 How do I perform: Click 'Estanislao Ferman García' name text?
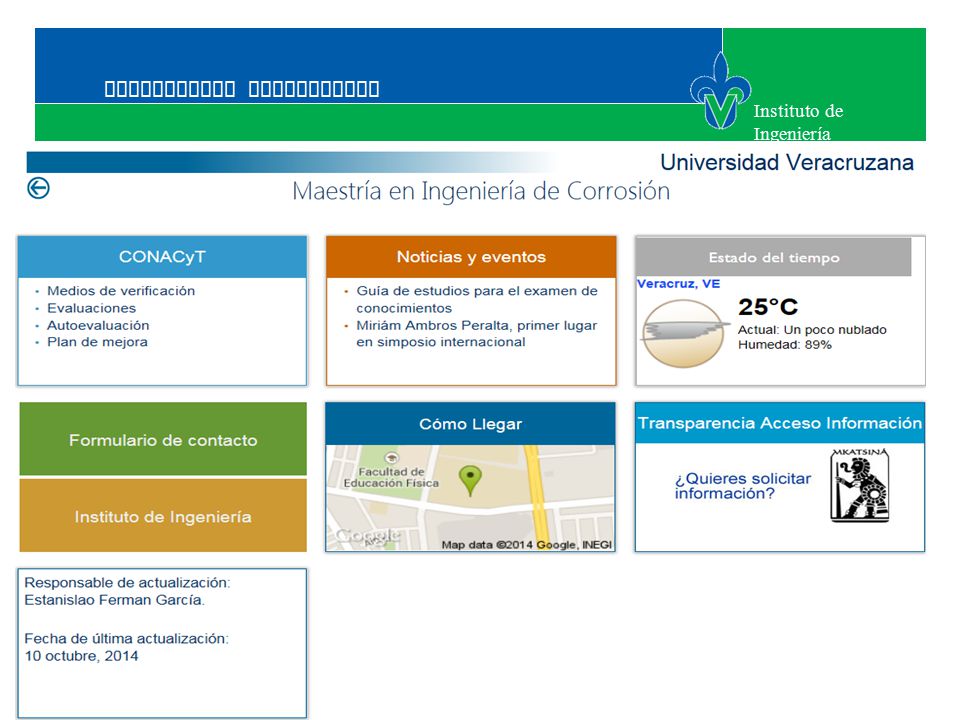114,600
